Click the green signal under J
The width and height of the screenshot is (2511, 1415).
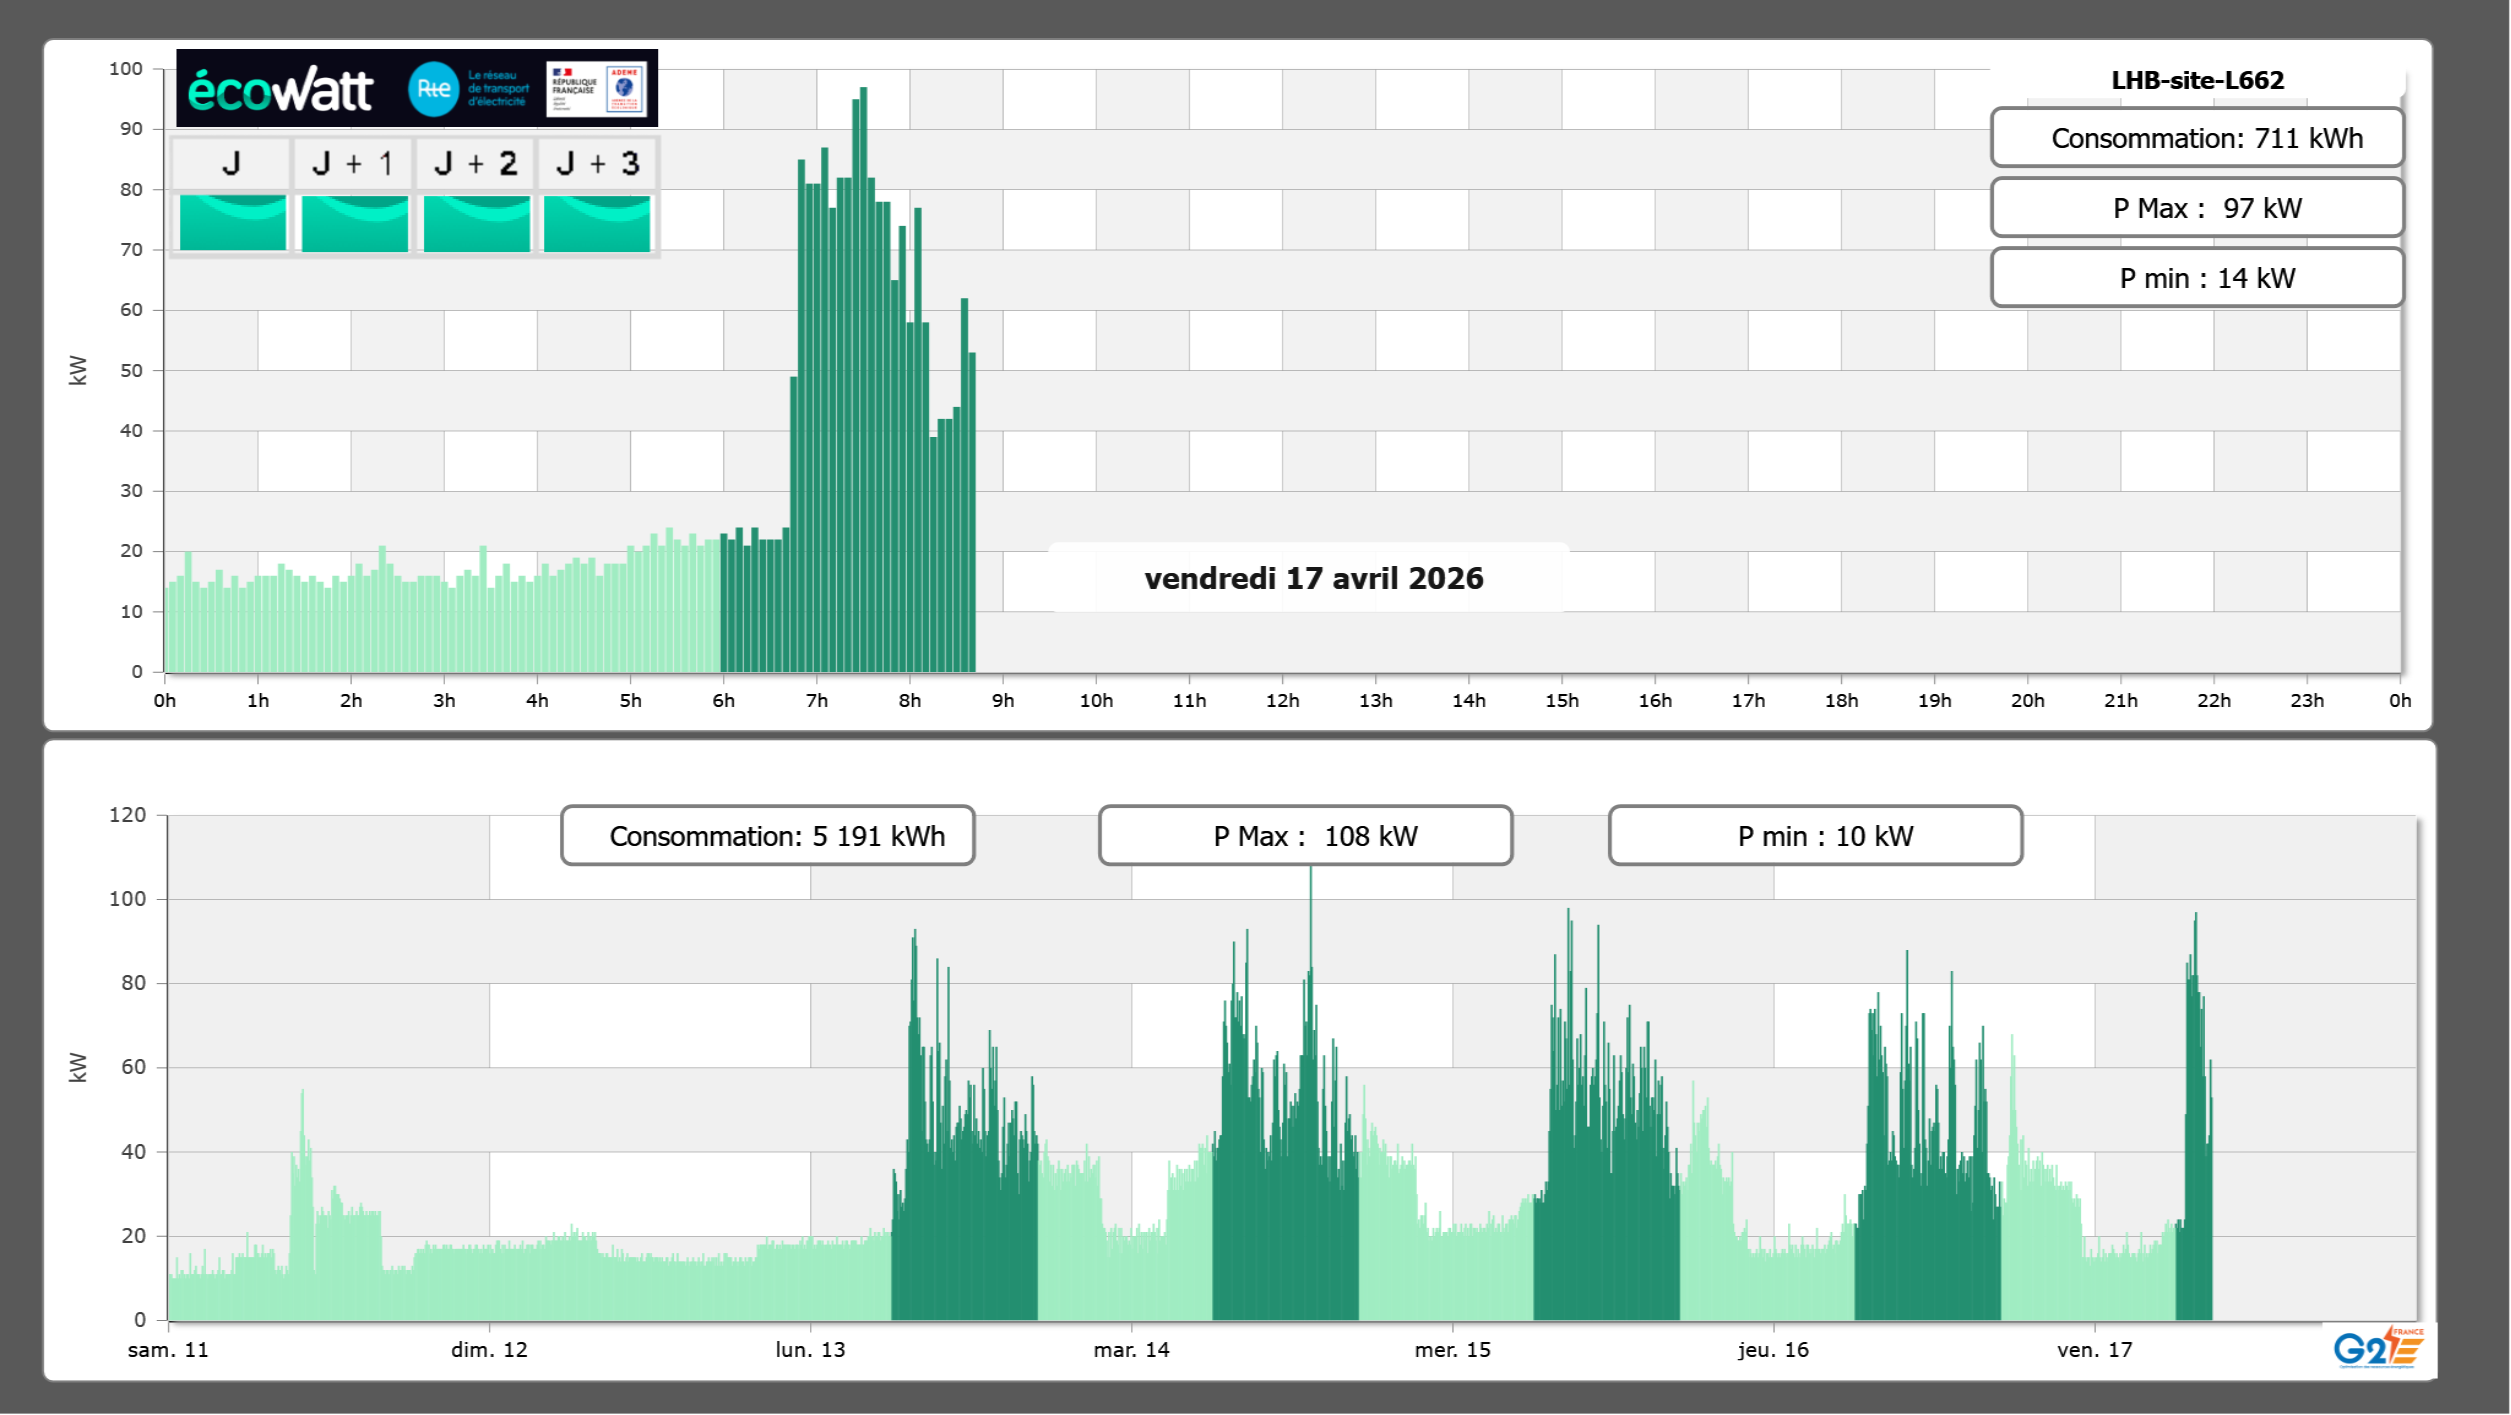(x=232, y=222)
